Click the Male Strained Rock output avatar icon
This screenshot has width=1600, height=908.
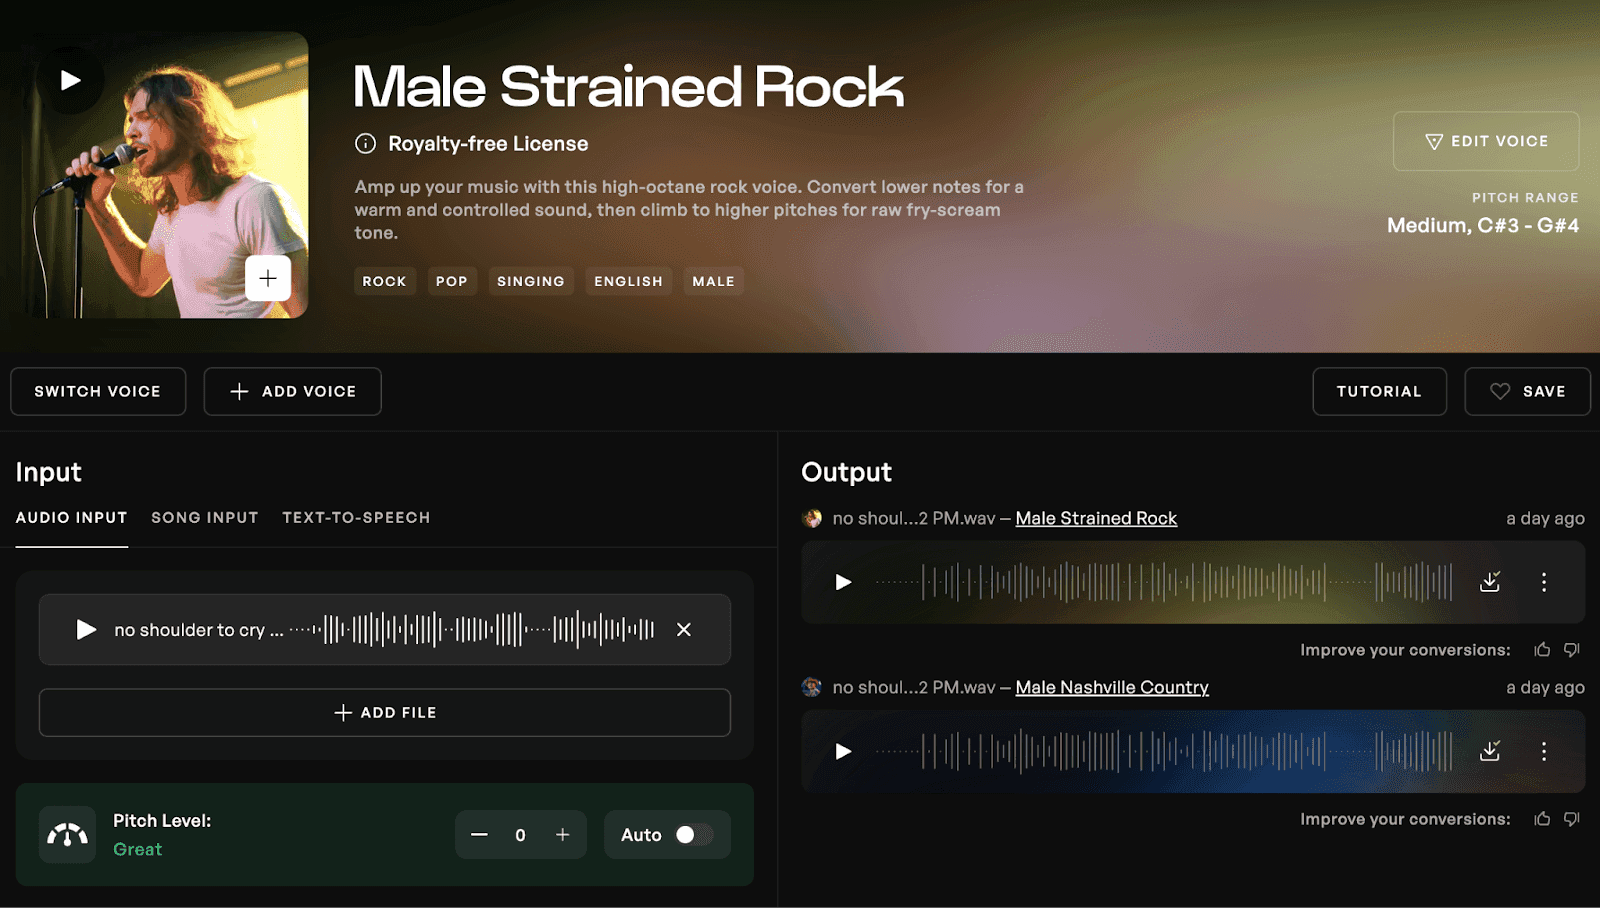coord(812,518)
